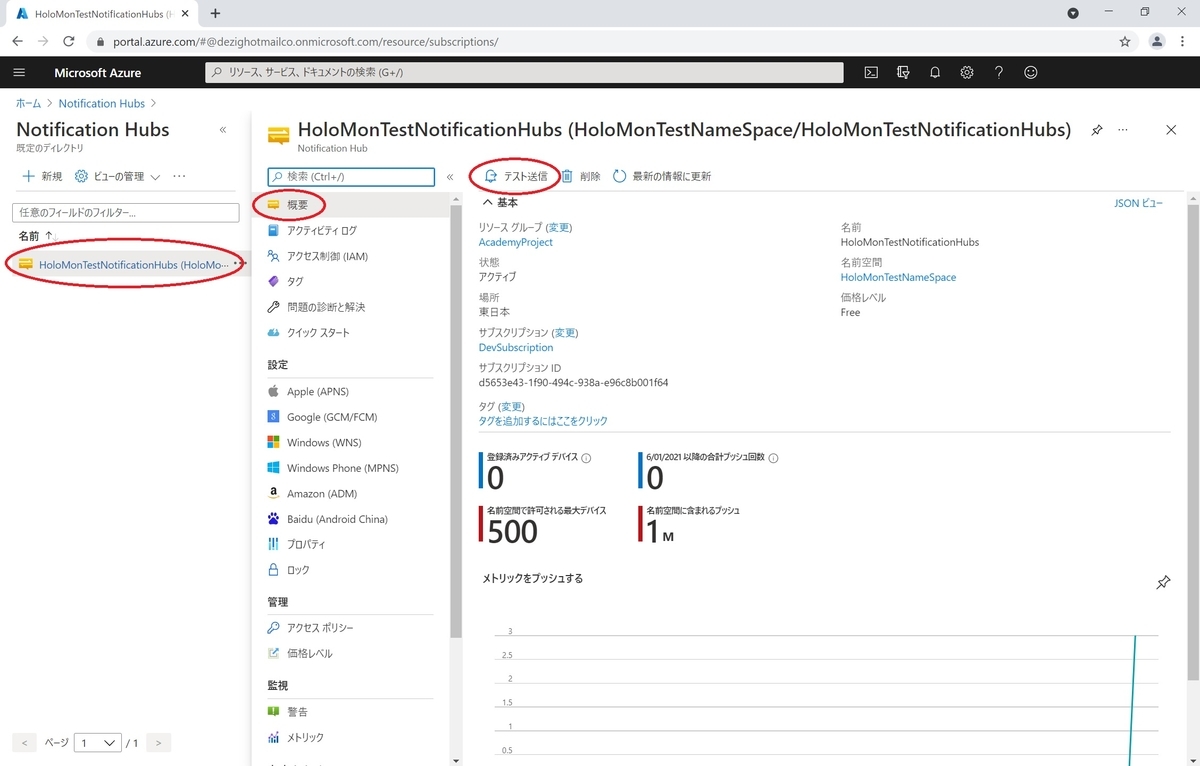The image size is (1200, 766).
Task: Open ビューの管理 dropdown
Action: 118,176
